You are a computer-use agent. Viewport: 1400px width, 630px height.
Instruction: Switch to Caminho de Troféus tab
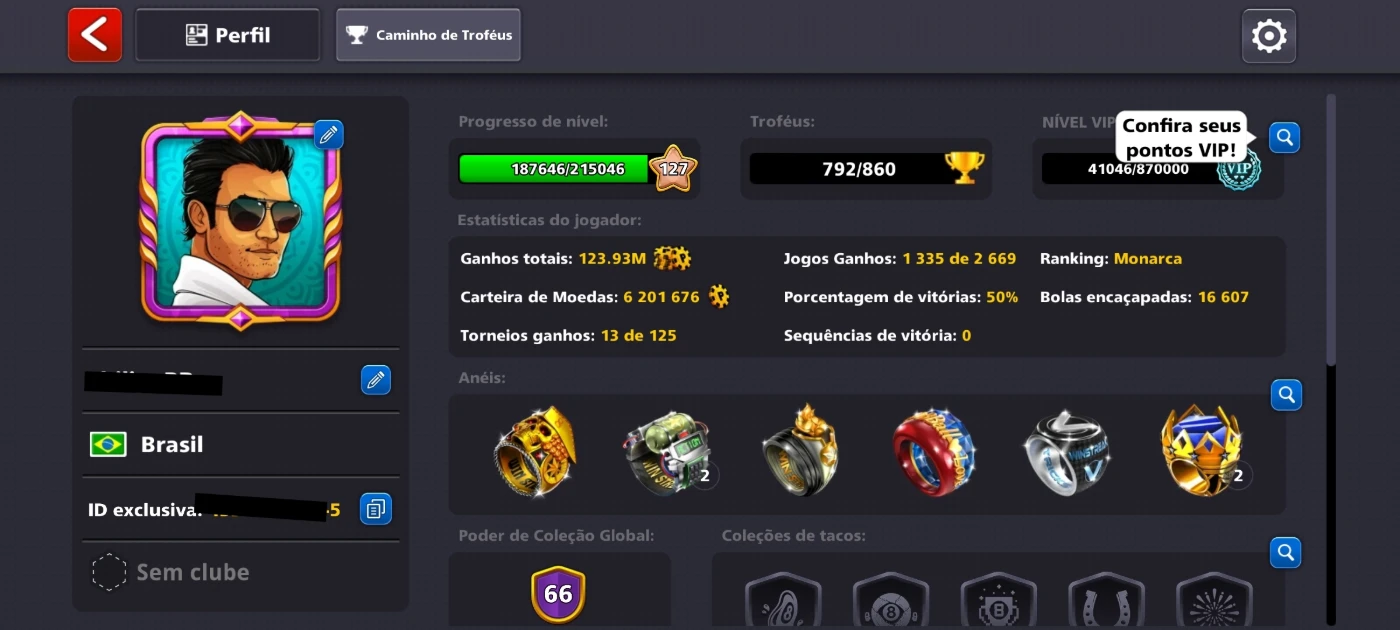click(428, 35)
